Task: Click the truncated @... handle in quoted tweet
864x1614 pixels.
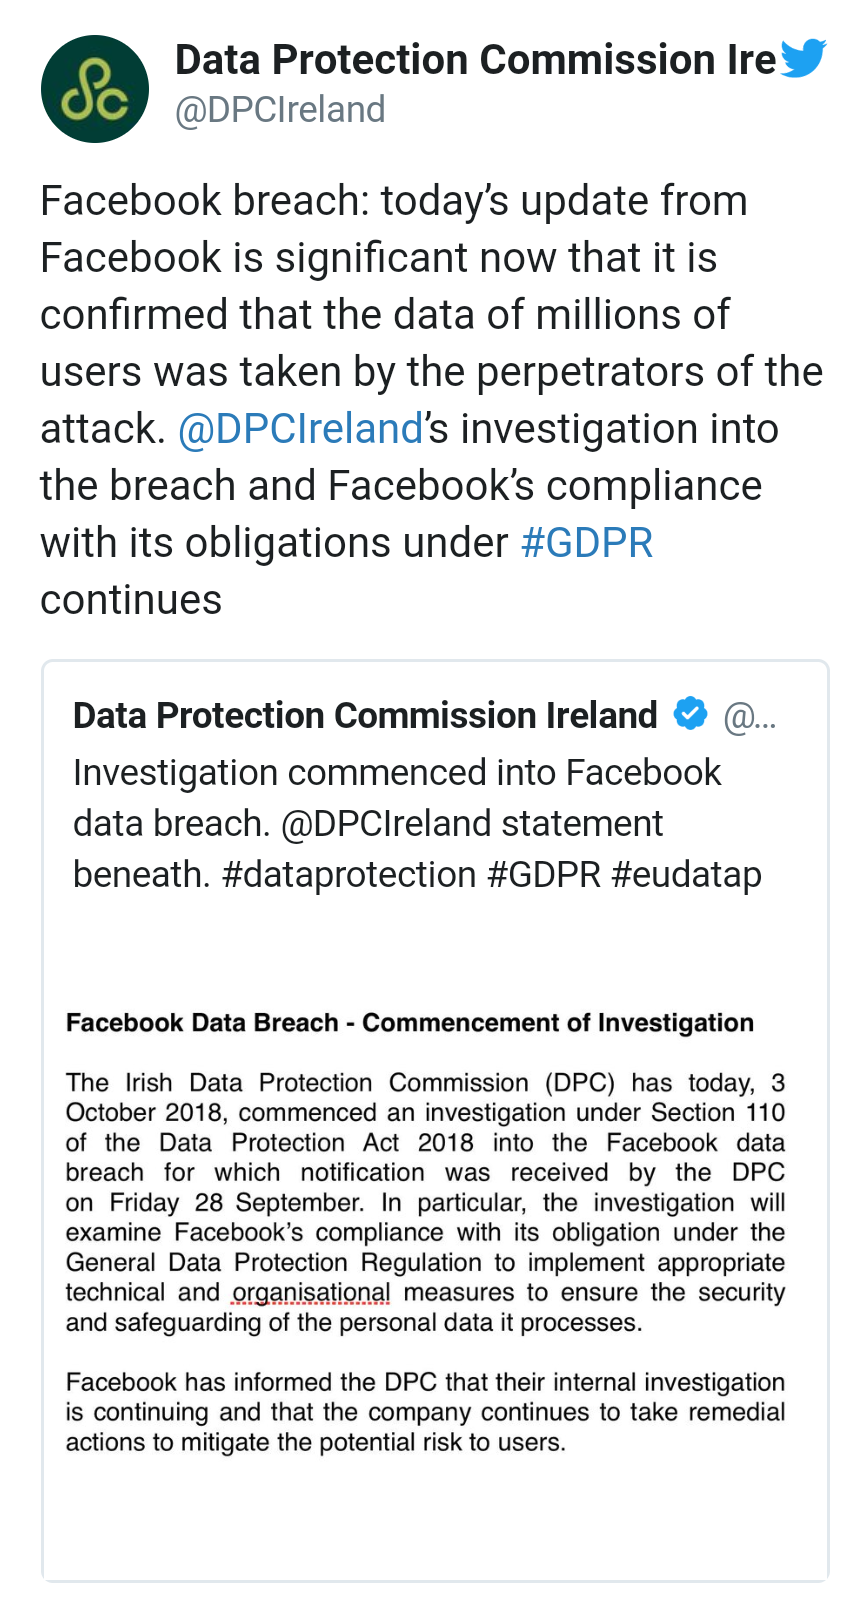Action: [749, 716]
